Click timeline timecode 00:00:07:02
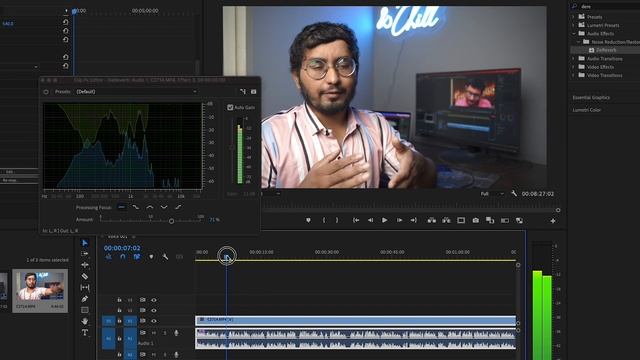The image size is (640, 360). click(x=122, y=248)
